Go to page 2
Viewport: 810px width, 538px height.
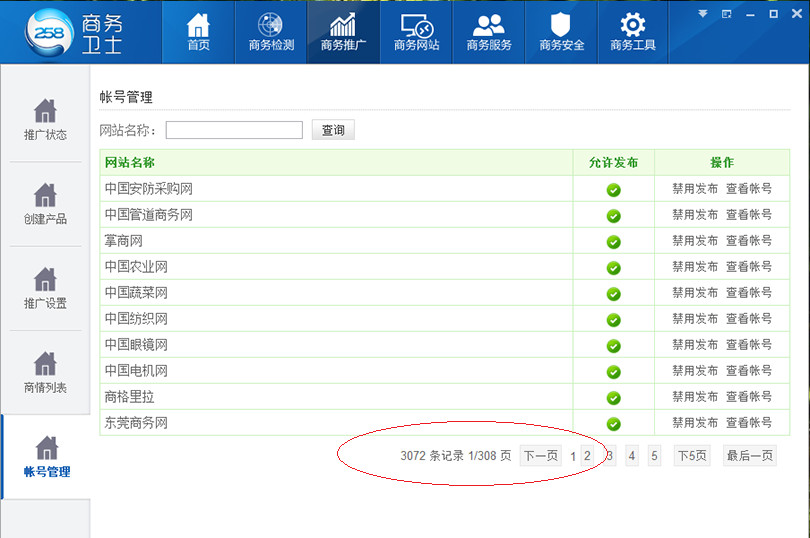(587, 455)
